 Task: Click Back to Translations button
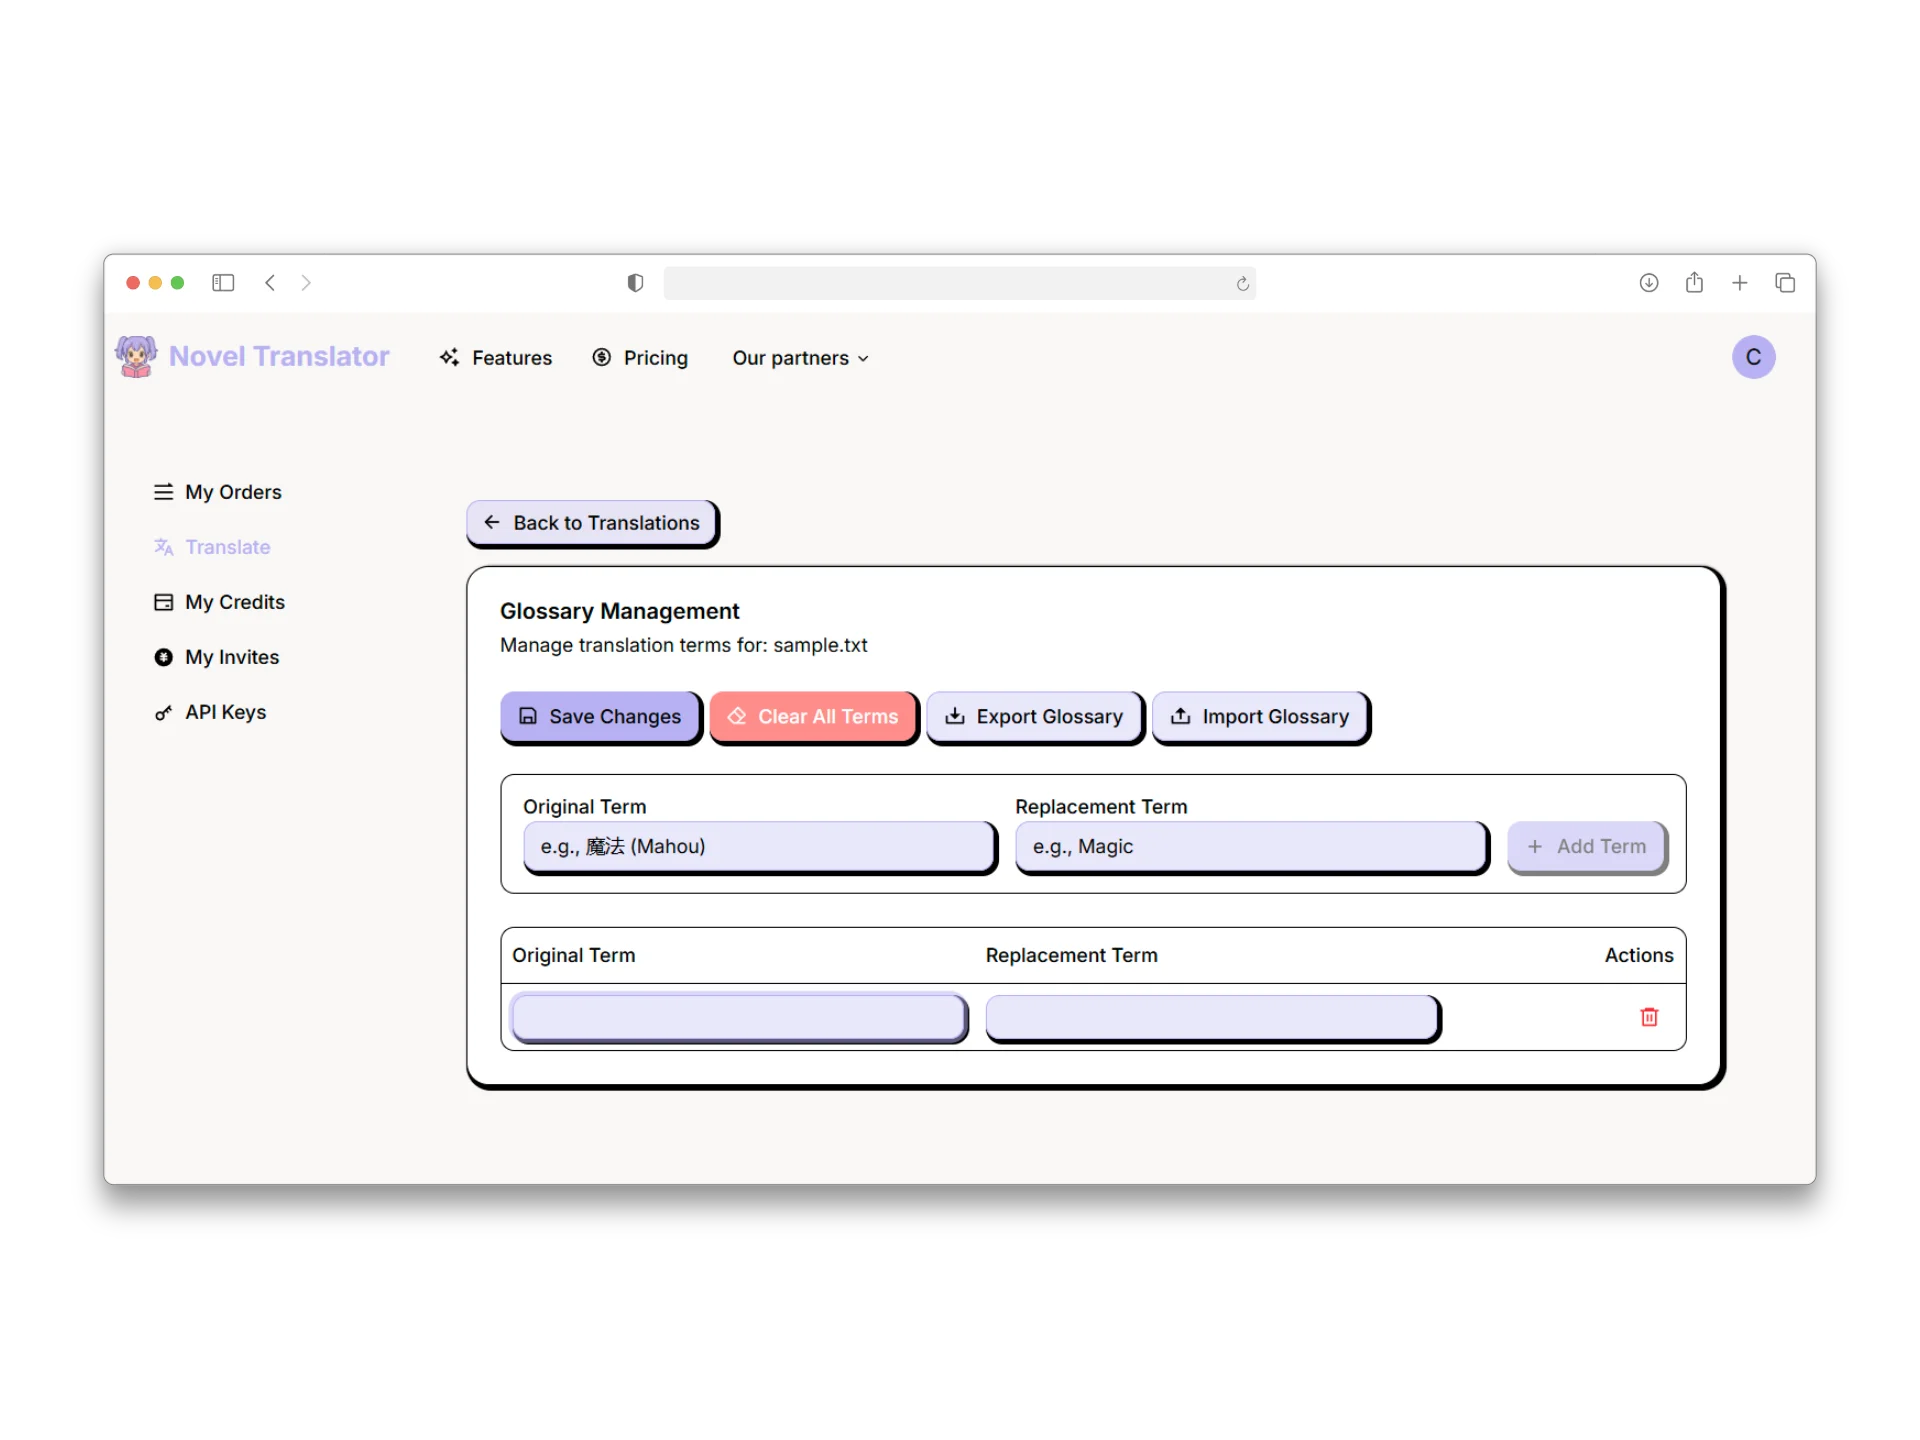(592, 523)
